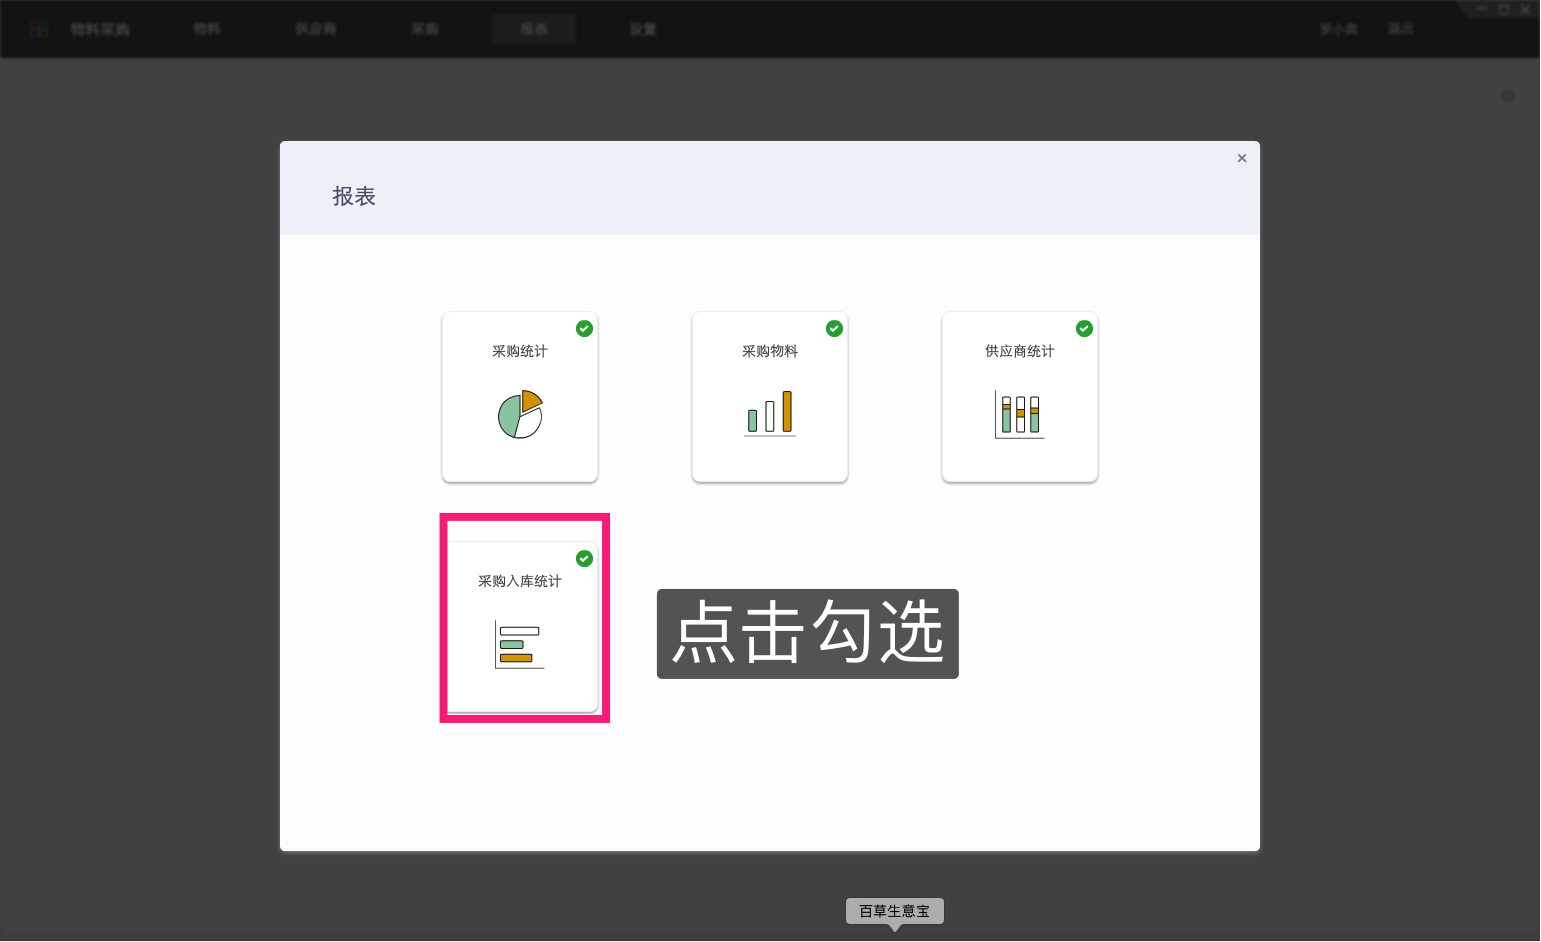The width and height of the screenshot is (1541, 942).
Task: Toggle selection of the 采购入库统计 report
Action: (584, 559)
